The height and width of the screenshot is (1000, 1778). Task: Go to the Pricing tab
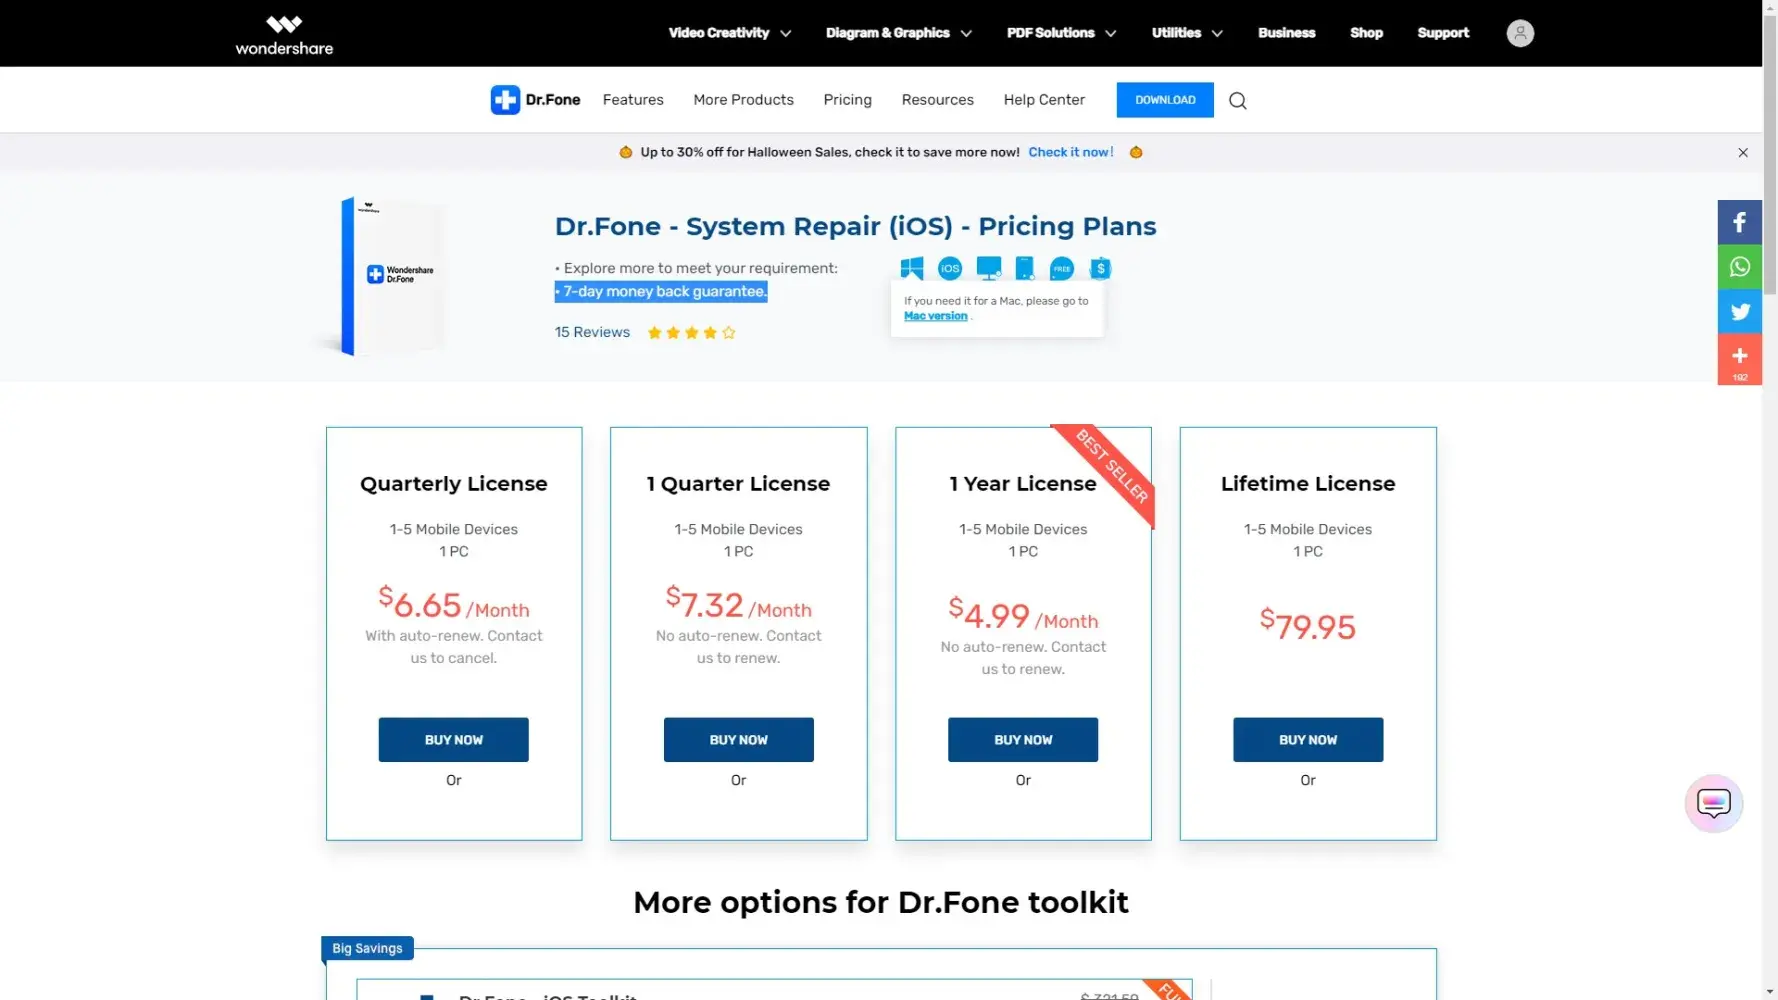tap(847, 100)
